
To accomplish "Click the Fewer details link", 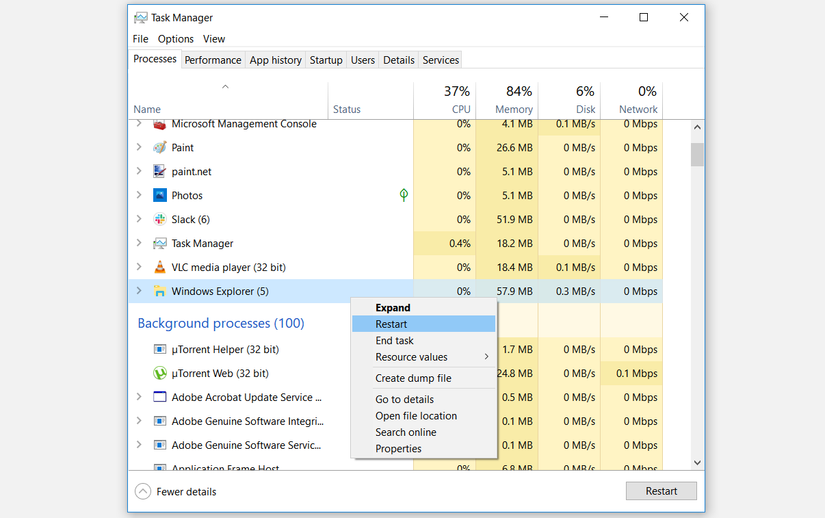I will (x=186, y=492).
